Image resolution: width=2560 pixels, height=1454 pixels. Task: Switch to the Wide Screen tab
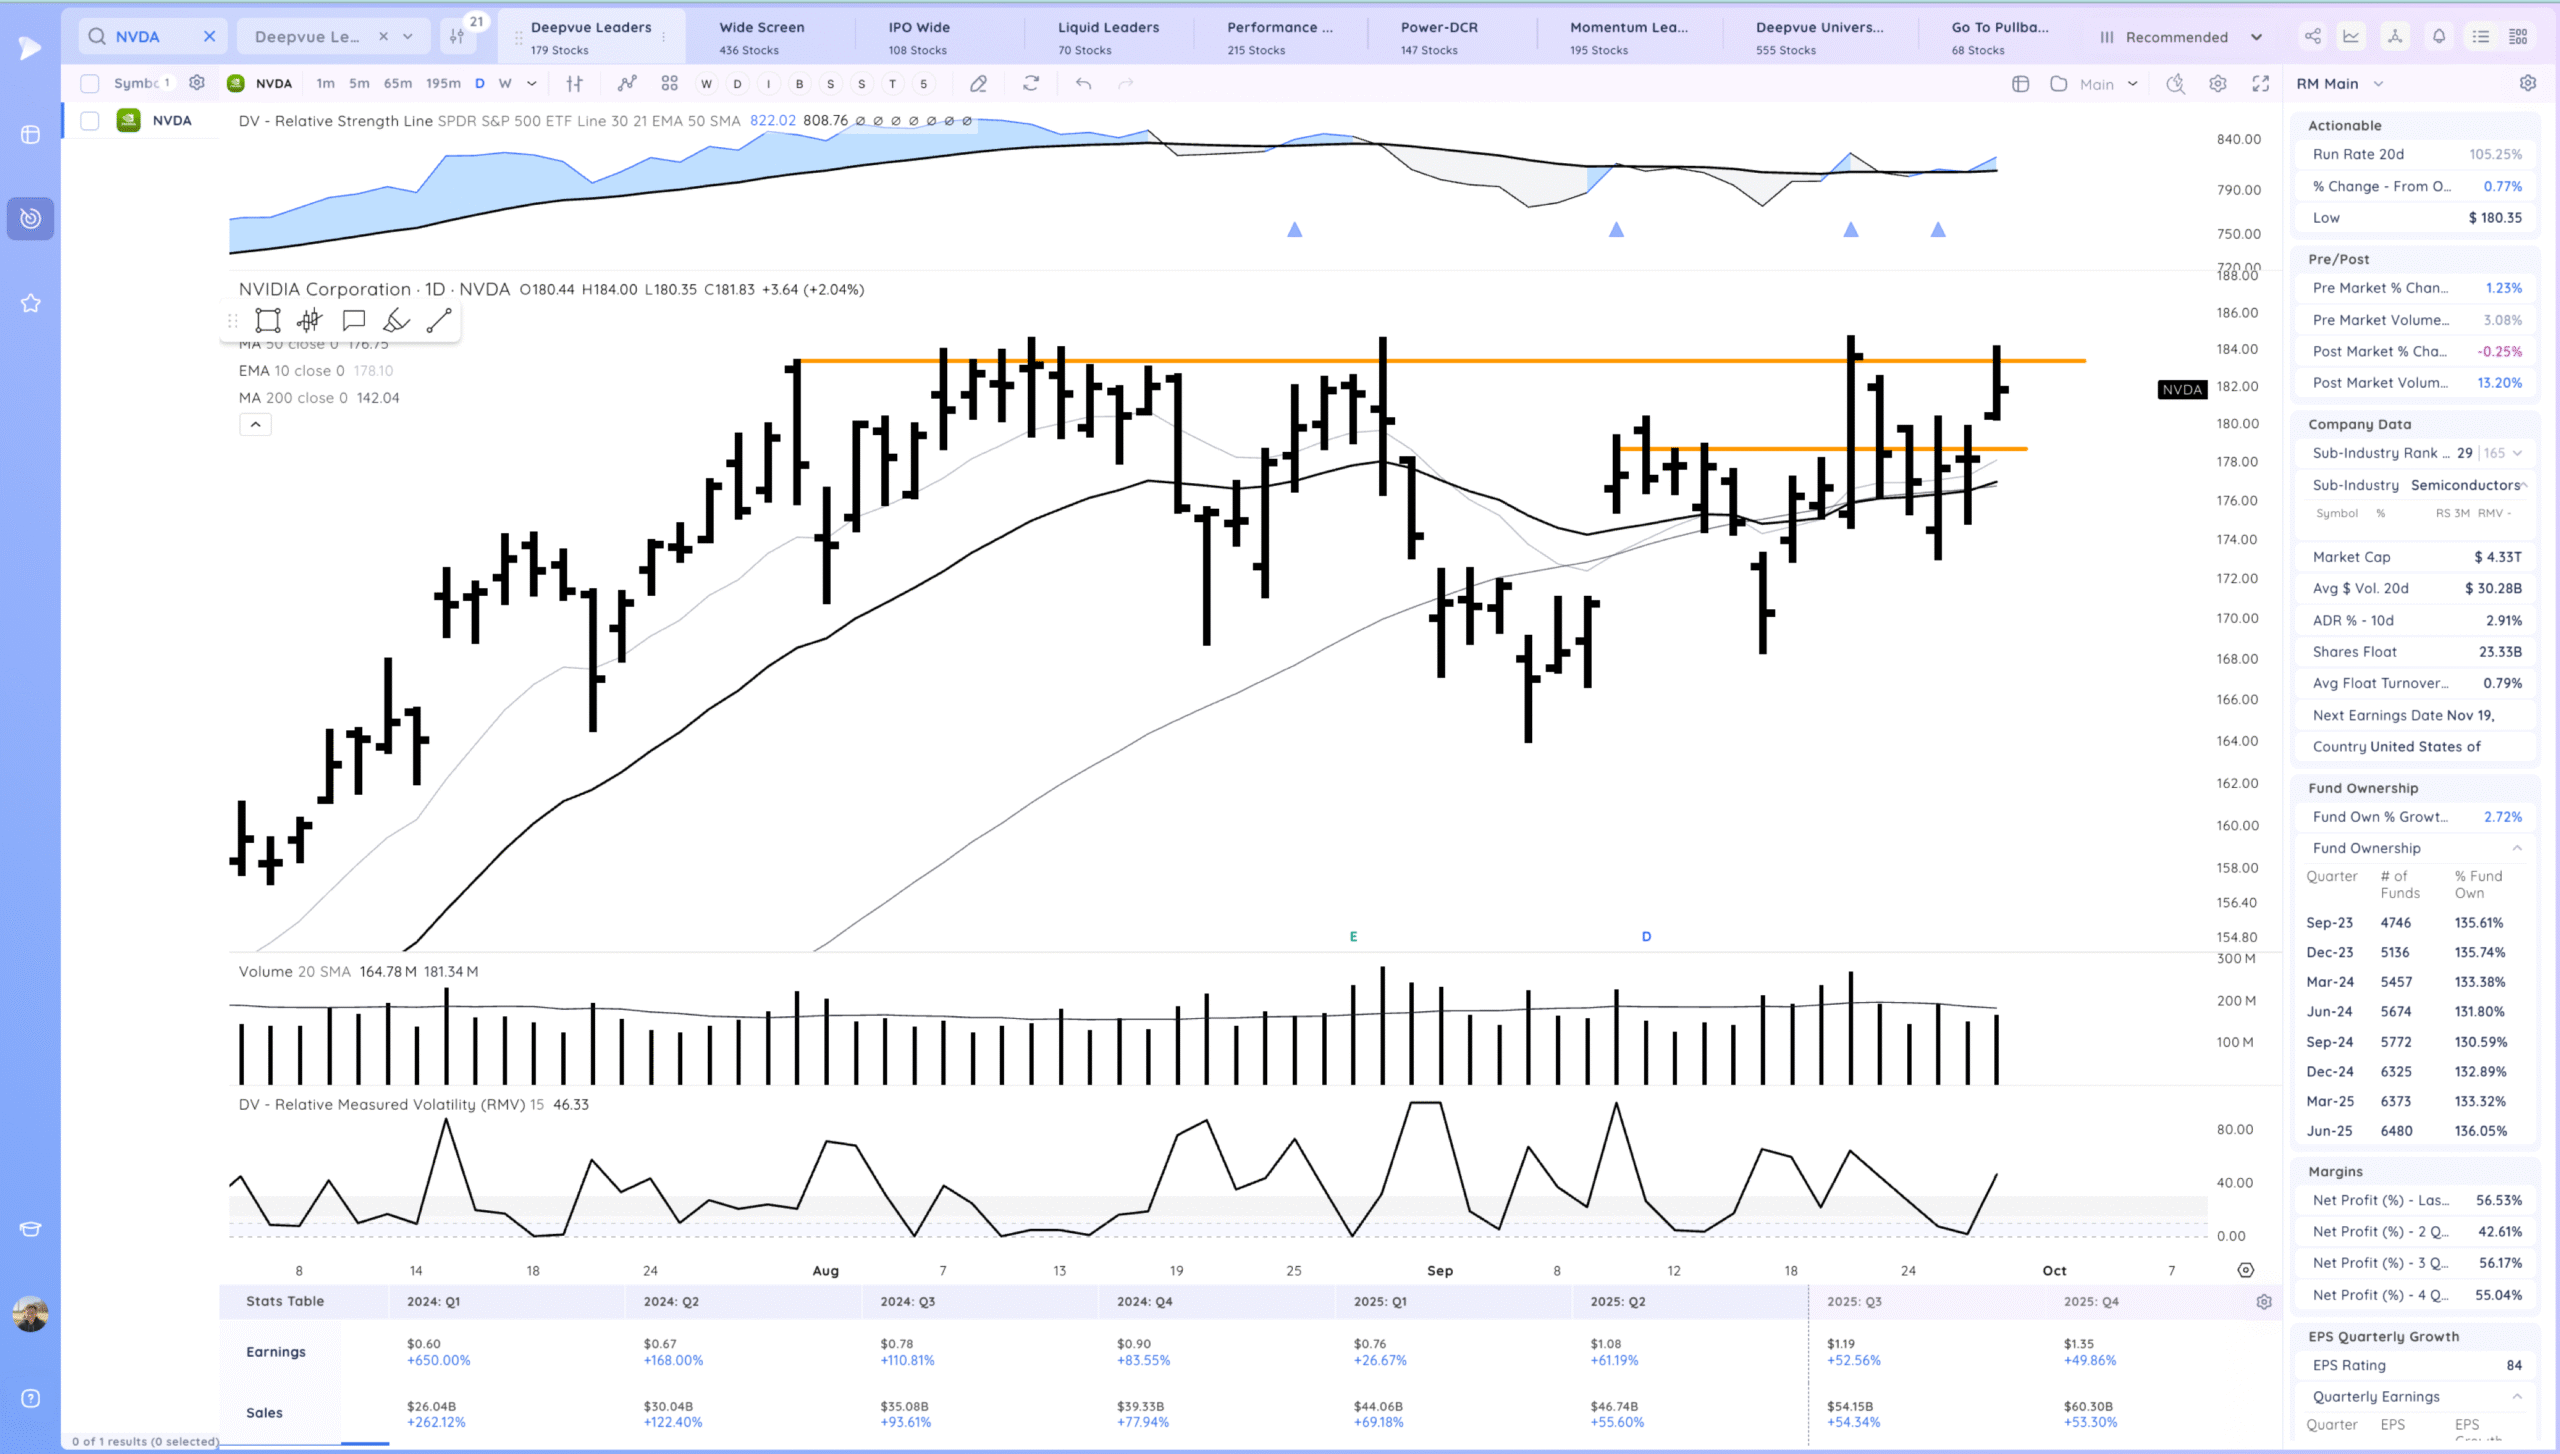(762, 37)
